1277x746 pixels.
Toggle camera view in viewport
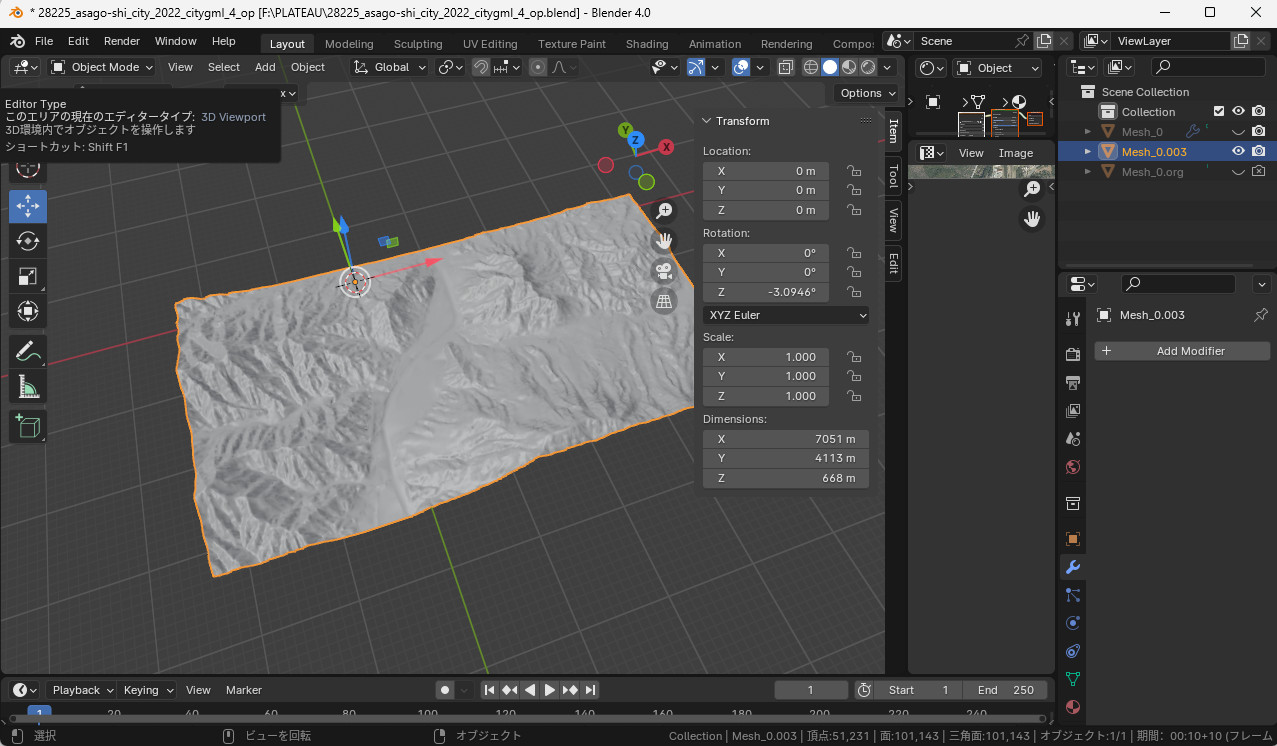664,270
